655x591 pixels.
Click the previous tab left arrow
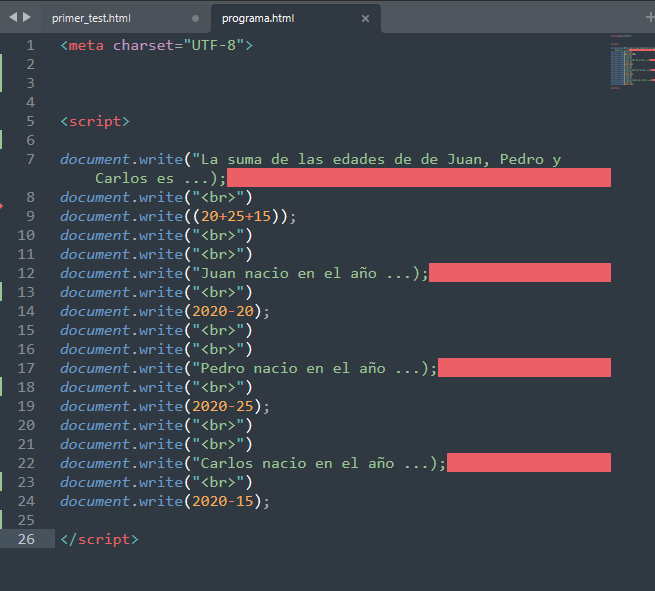pyautogui.click(x=13, y=17)
